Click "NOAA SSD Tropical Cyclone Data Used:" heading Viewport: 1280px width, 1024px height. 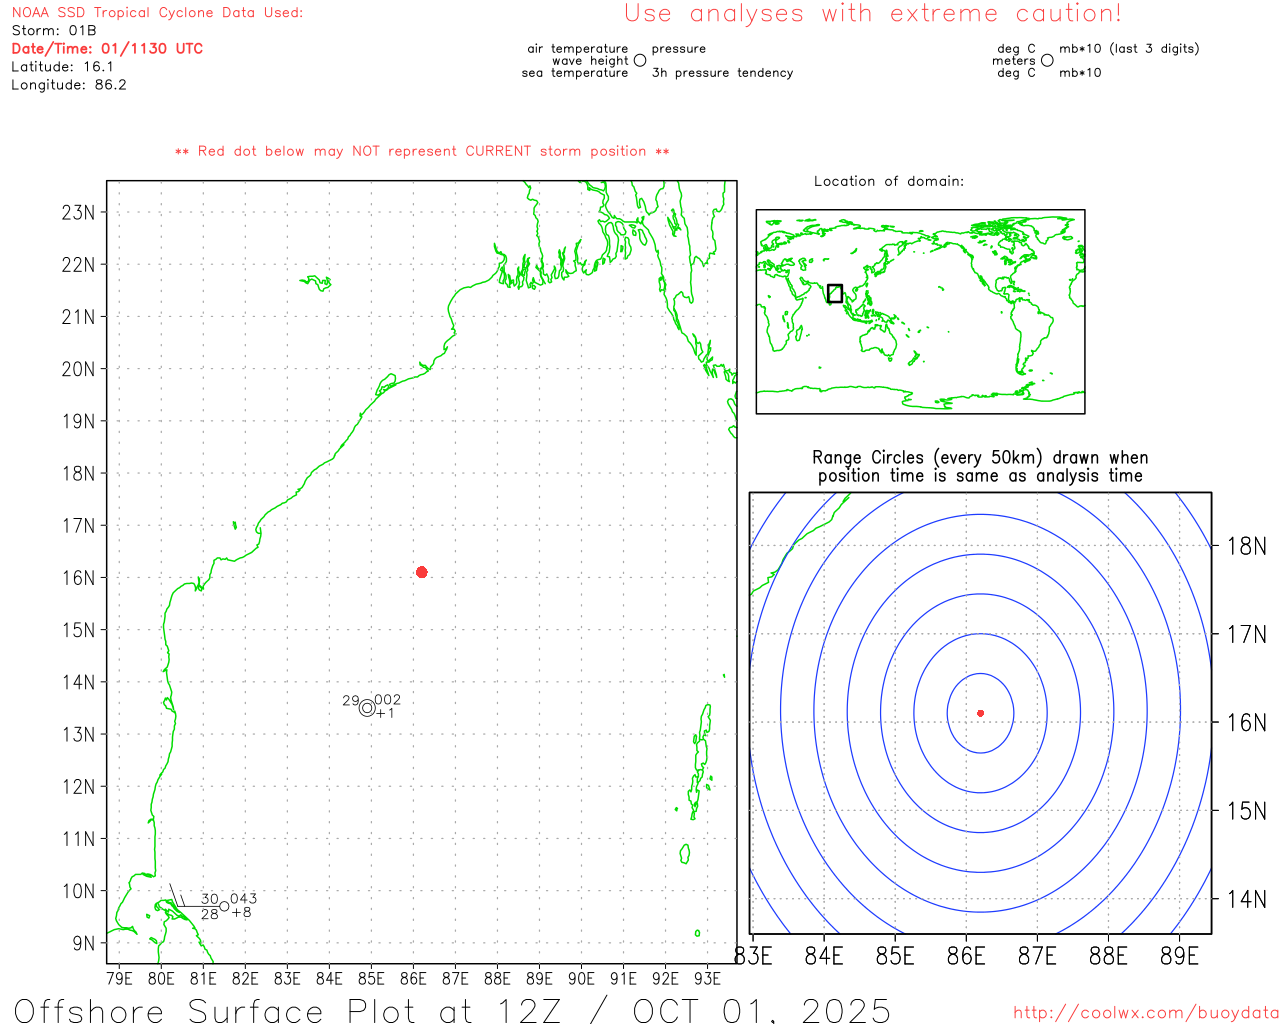point(157,13)
